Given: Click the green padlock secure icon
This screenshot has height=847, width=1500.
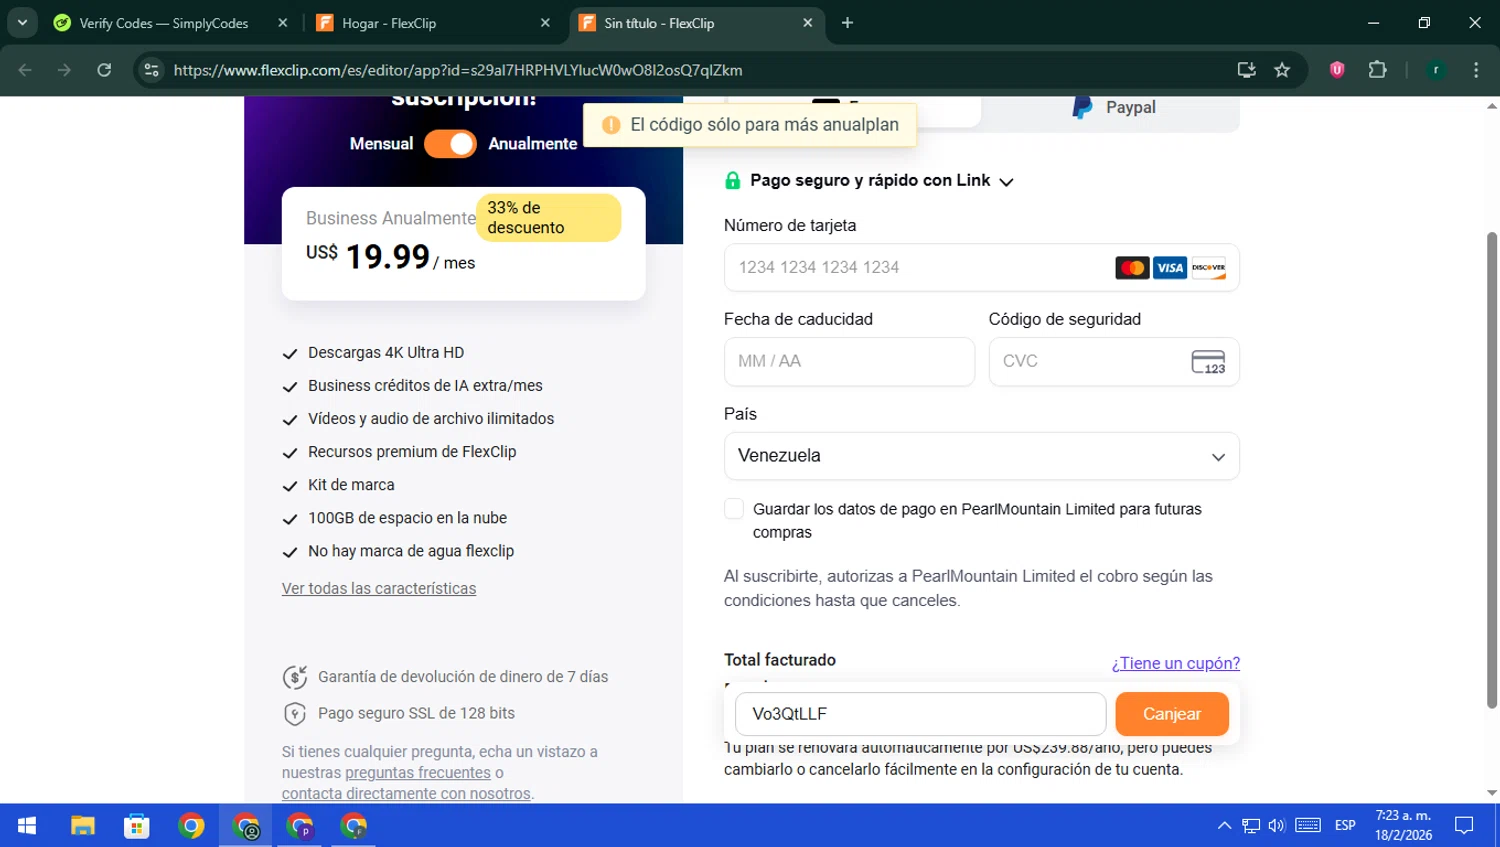Looking at the screenshot, I should click(732, 181).
